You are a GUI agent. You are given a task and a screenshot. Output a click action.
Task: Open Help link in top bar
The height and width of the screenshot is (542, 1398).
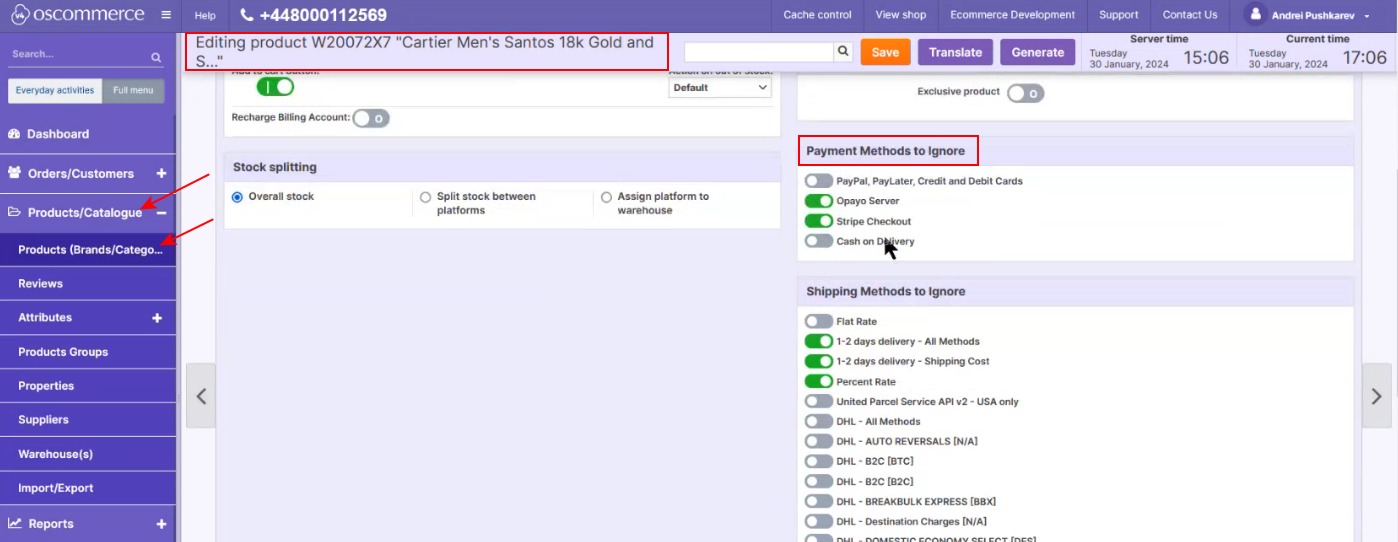[205, 15]
